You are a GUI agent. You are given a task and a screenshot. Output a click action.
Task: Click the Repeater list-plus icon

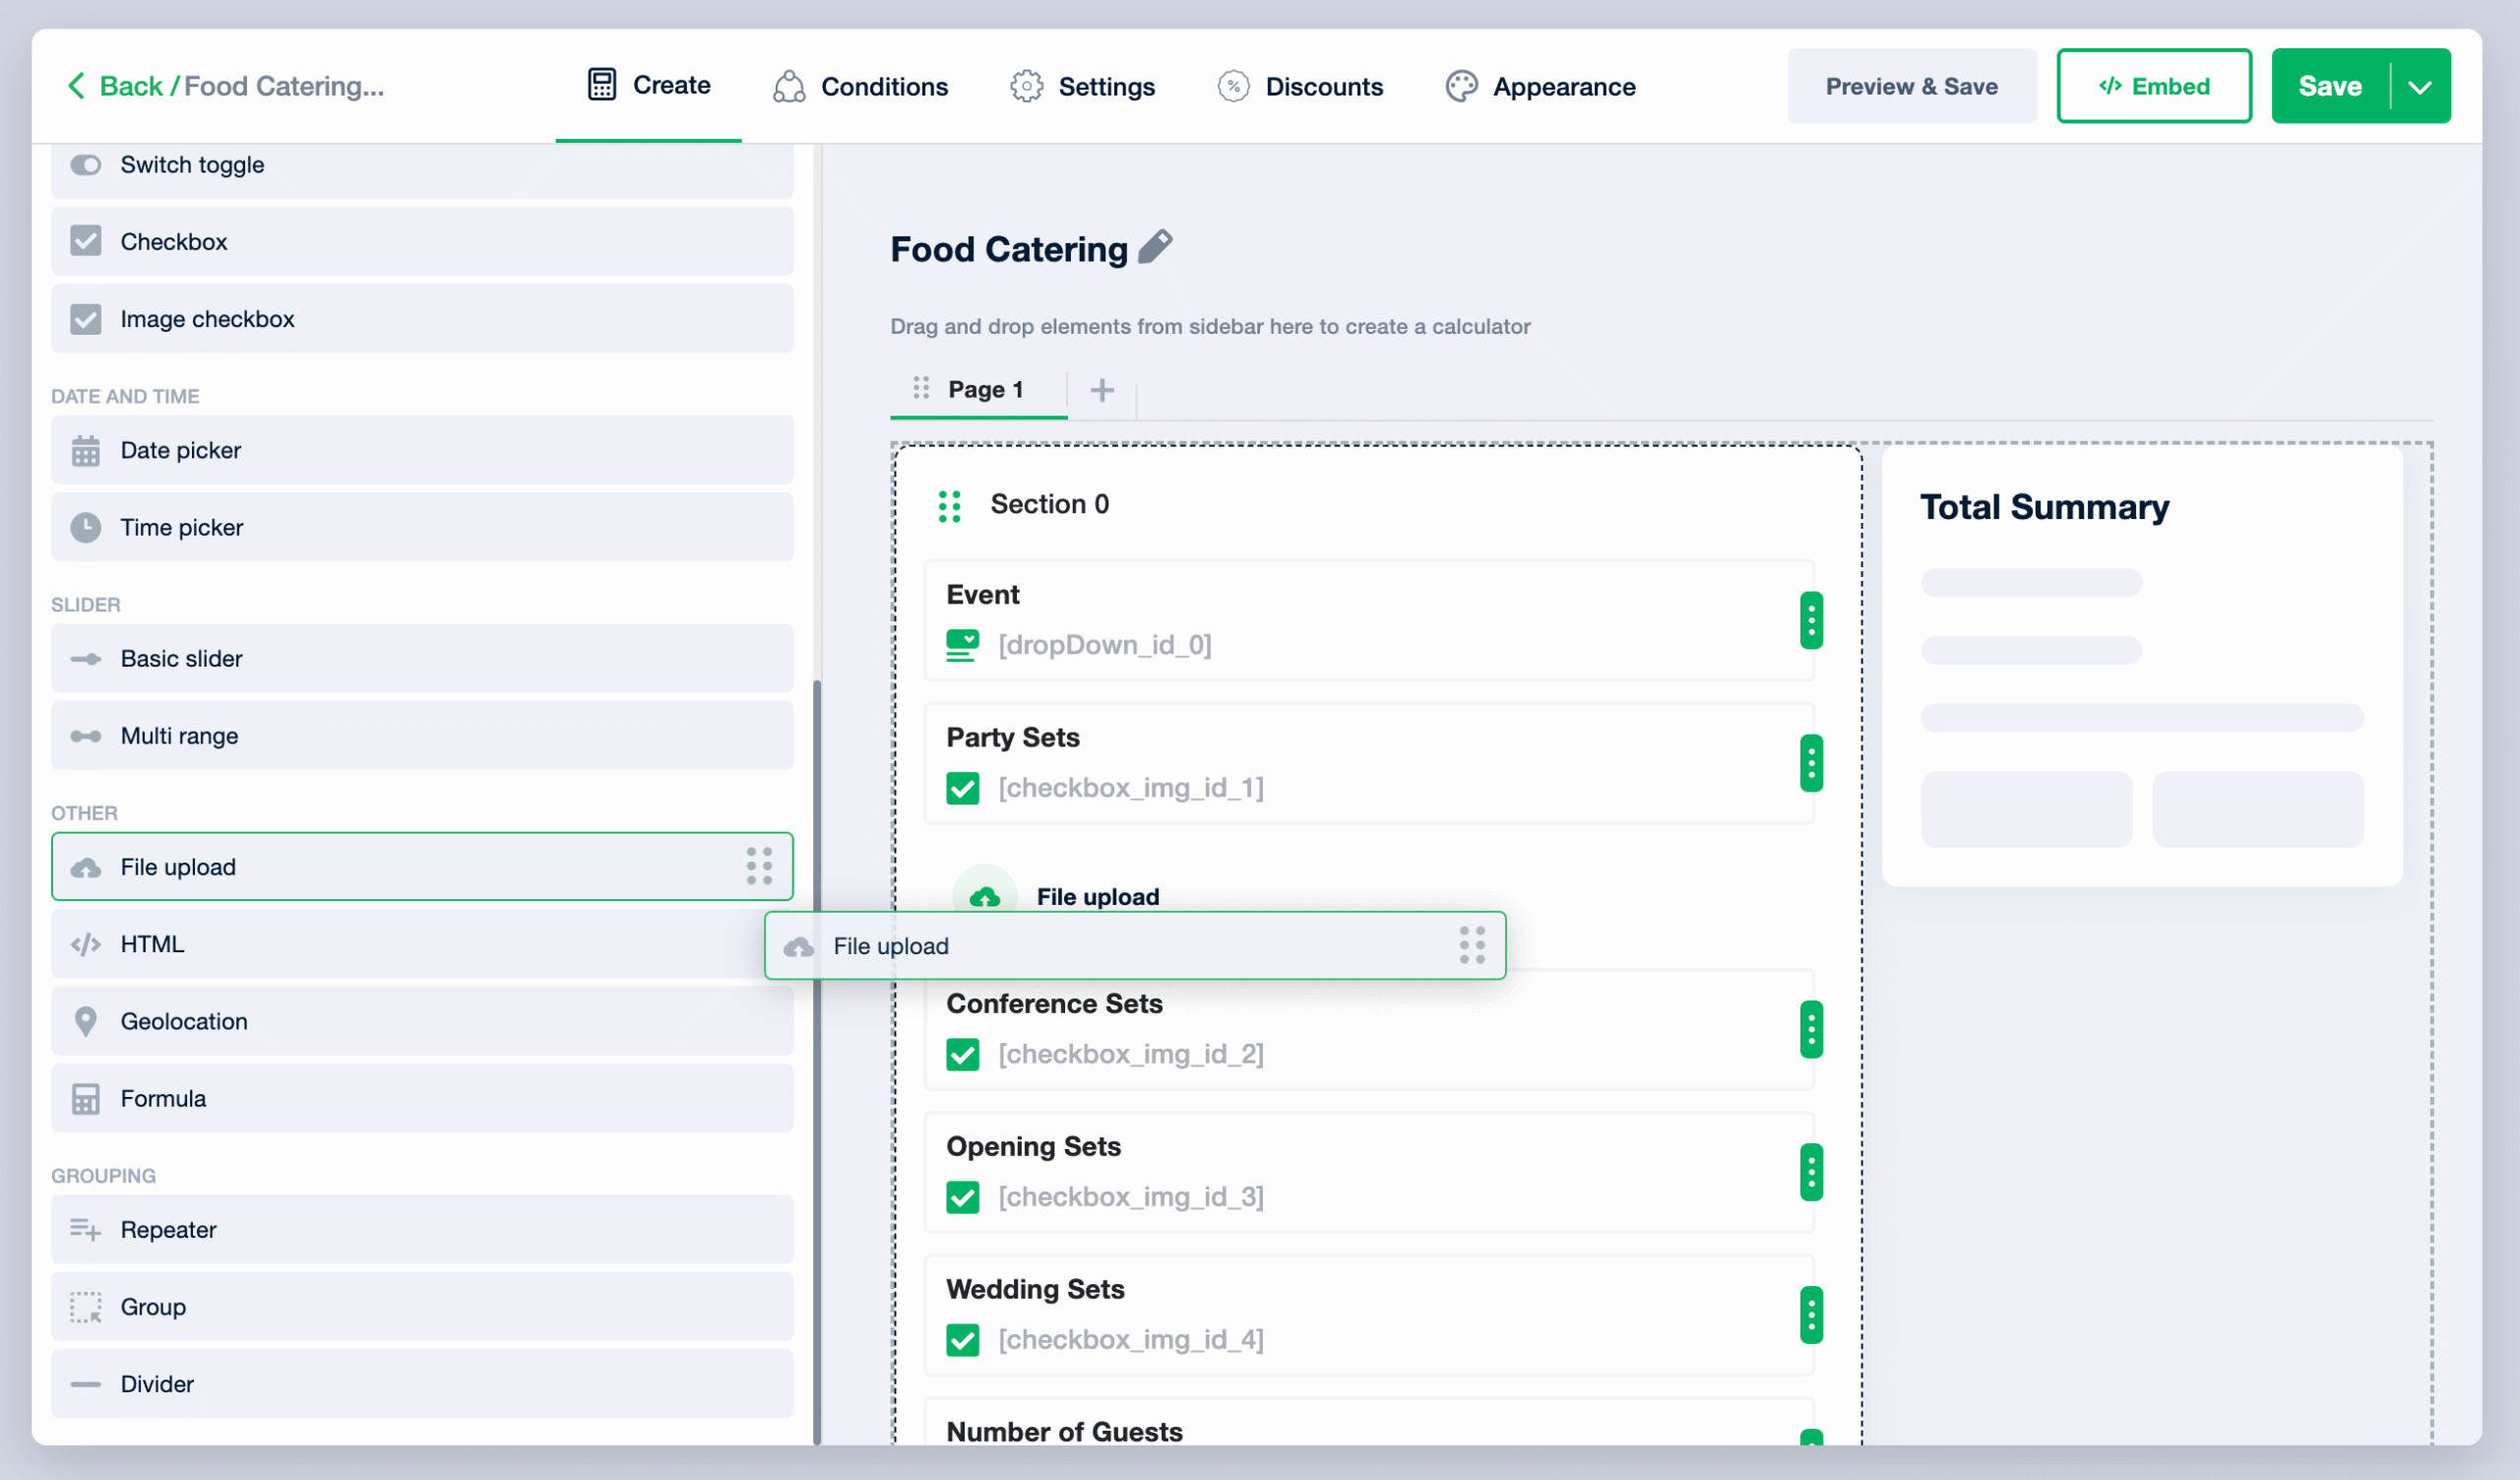tap(86, 1230)
